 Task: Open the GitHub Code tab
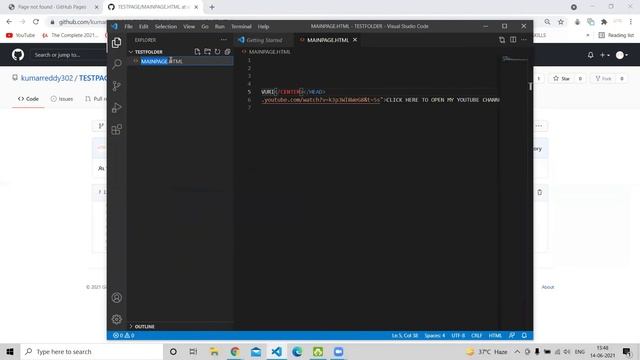[28, 99]
